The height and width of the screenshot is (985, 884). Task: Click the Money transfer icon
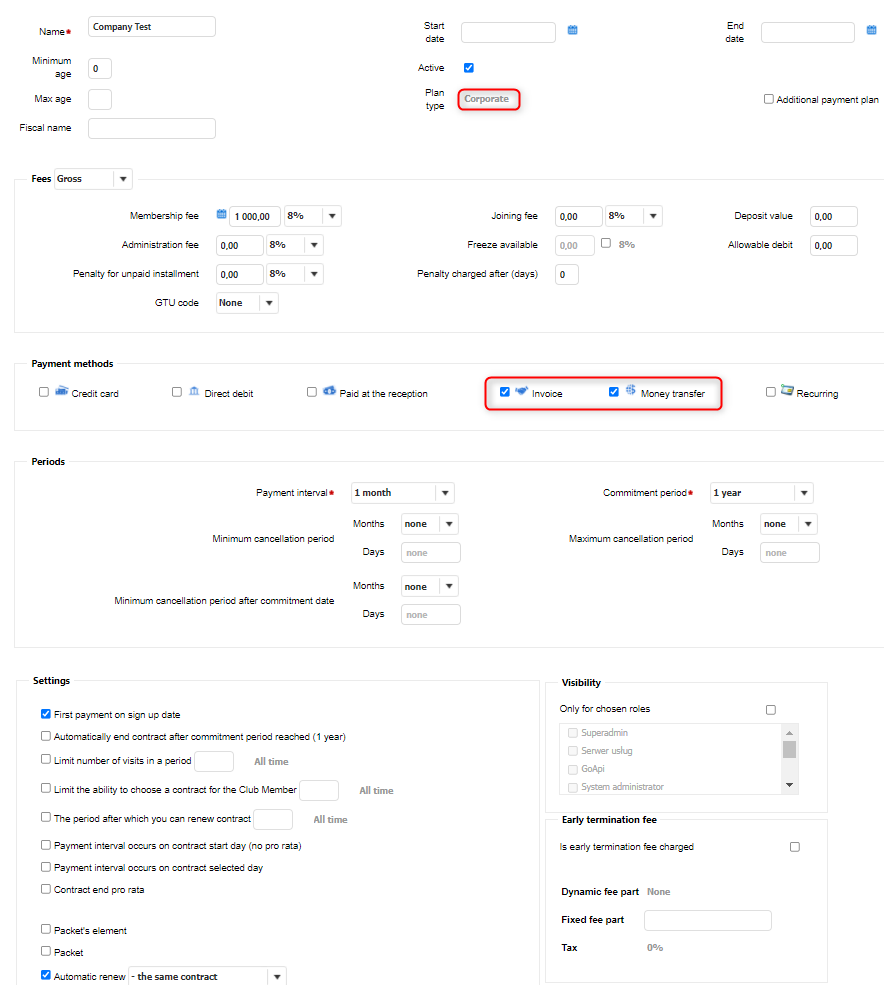coord(631,390)
